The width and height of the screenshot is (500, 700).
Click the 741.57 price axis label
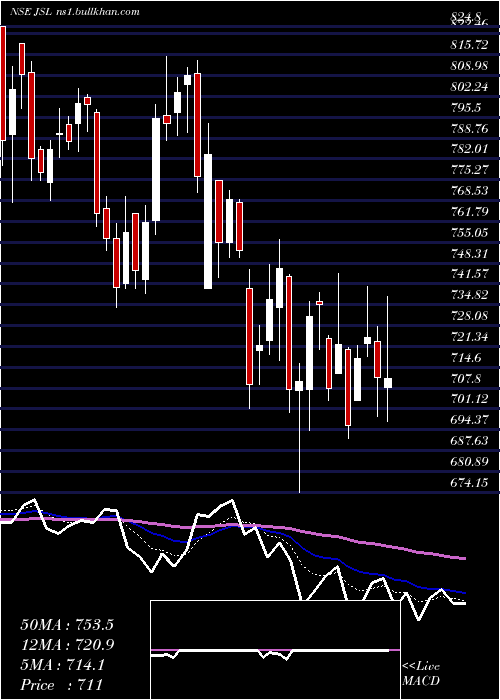469,274
